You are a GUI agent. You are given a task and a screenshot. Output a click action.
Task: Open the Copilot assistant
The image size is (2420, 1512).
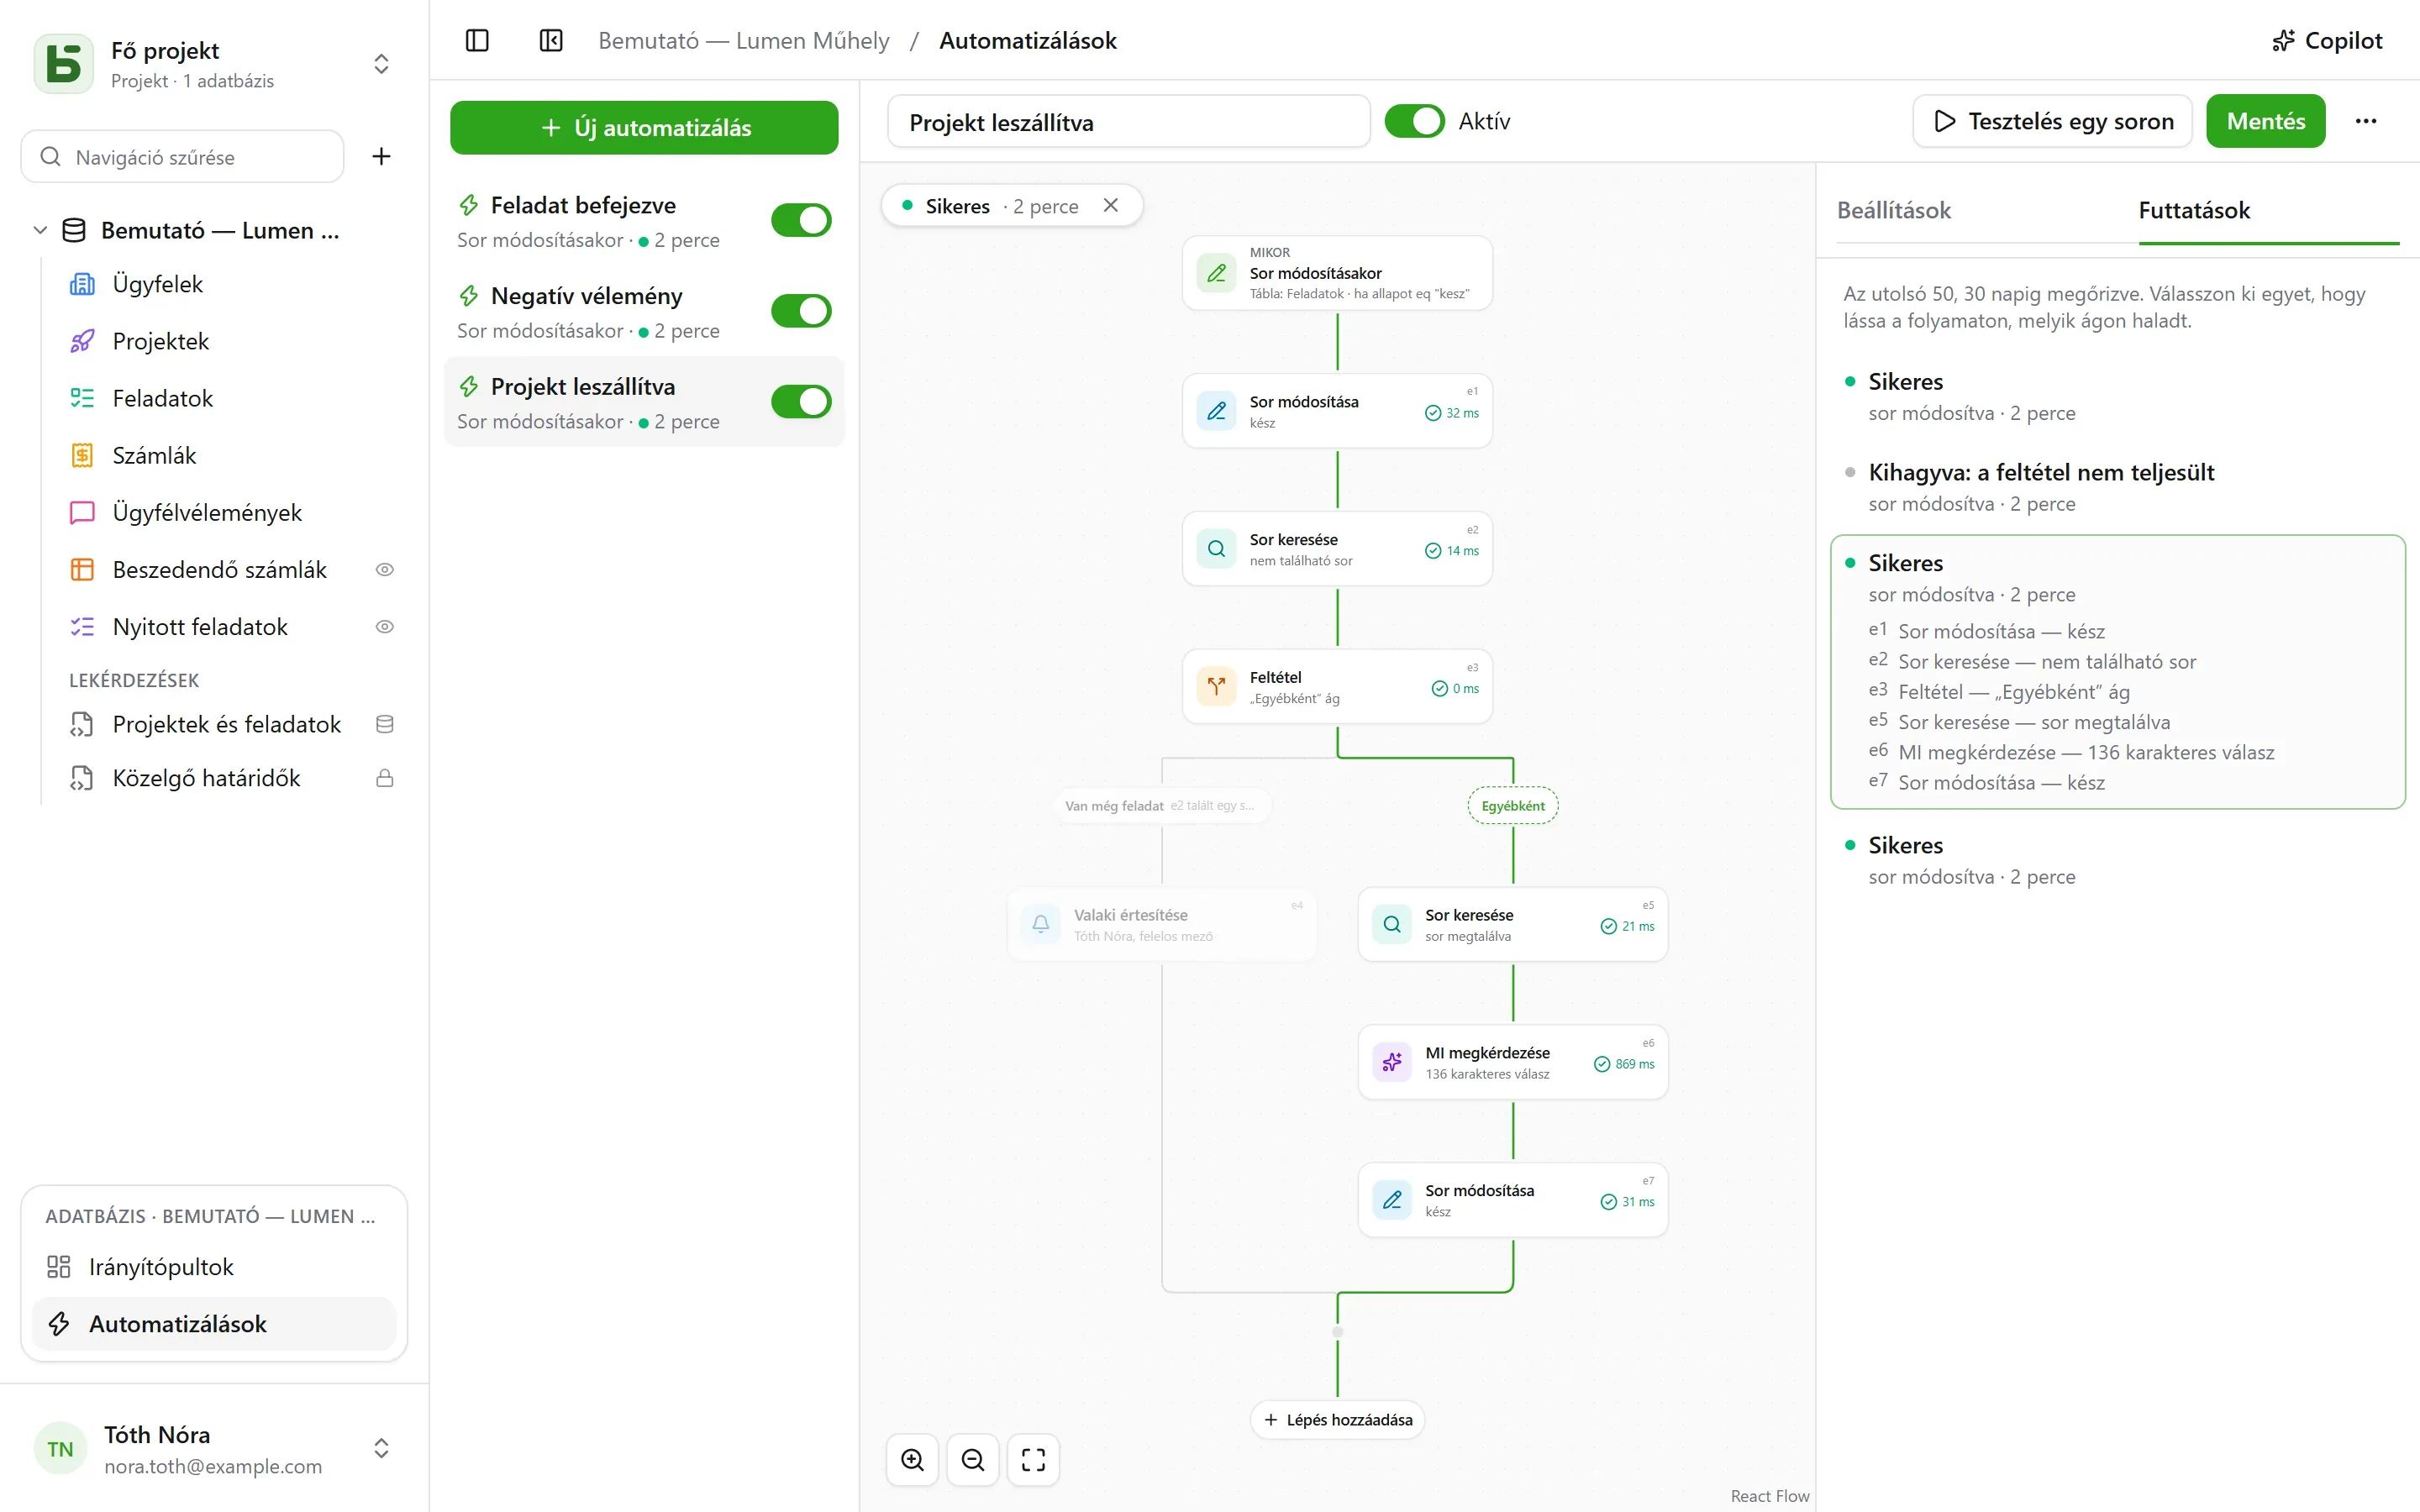(2327, 40)
